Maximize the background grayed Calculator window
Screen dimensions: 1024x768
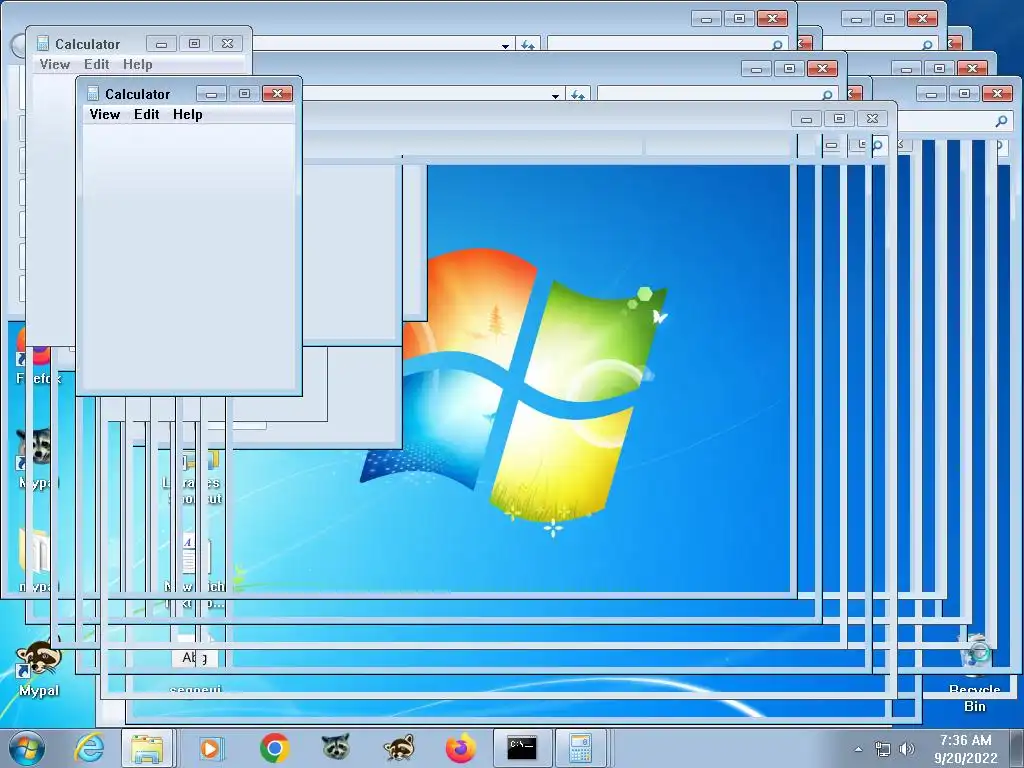pos(194,44)
